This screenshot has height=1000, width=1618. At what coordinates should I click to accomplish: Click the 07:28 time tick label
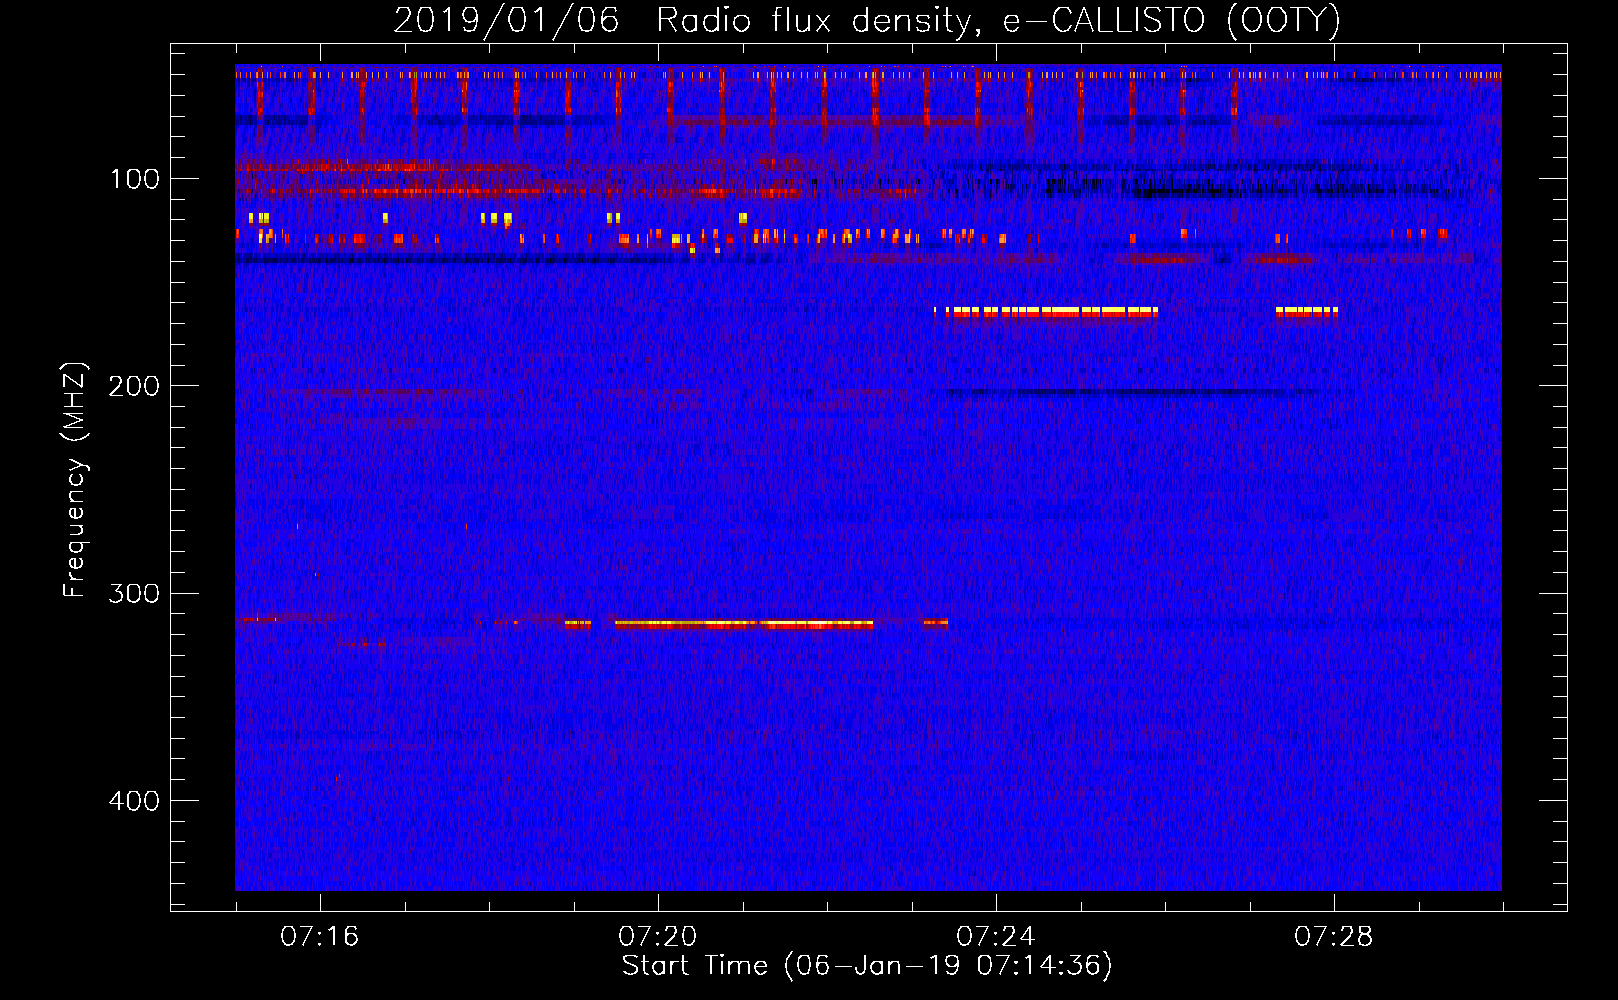pos(1334,937)
